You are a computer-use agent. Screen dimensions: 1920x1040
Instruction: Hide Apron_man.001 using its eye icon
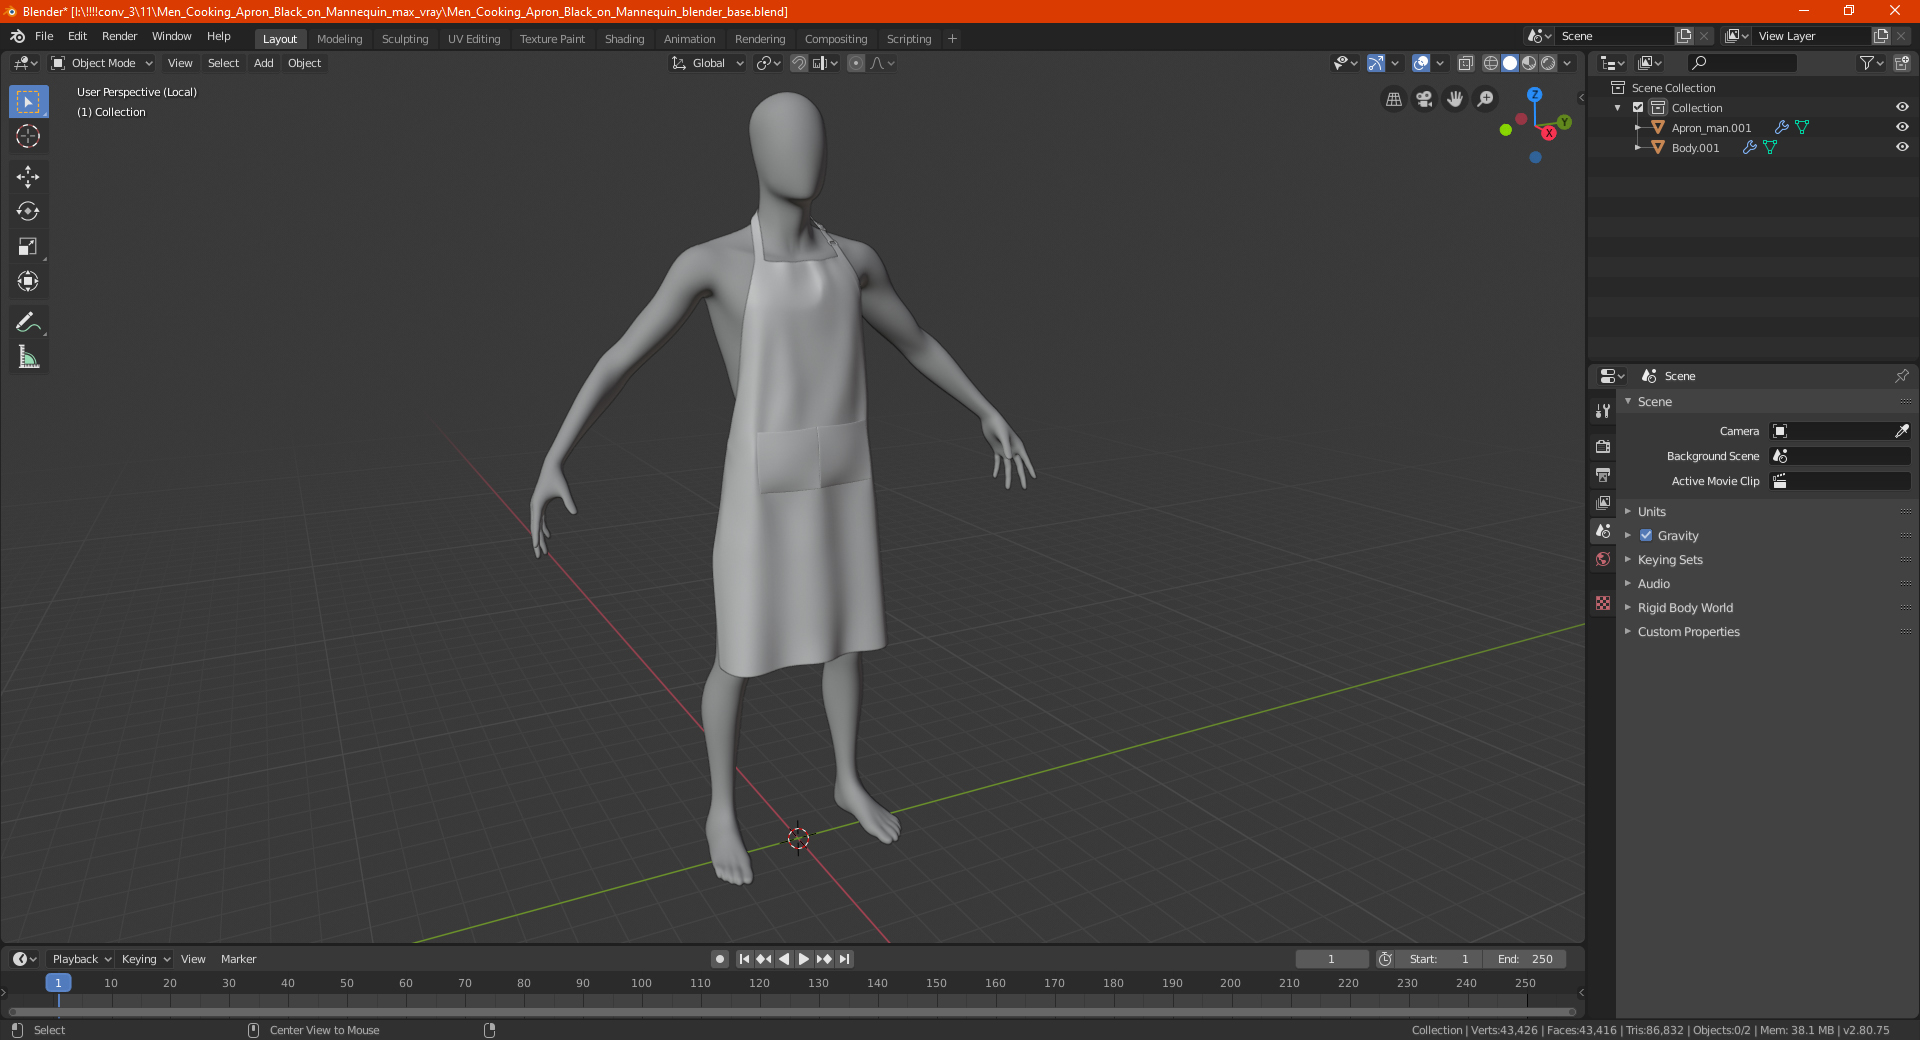point(1902,127)
